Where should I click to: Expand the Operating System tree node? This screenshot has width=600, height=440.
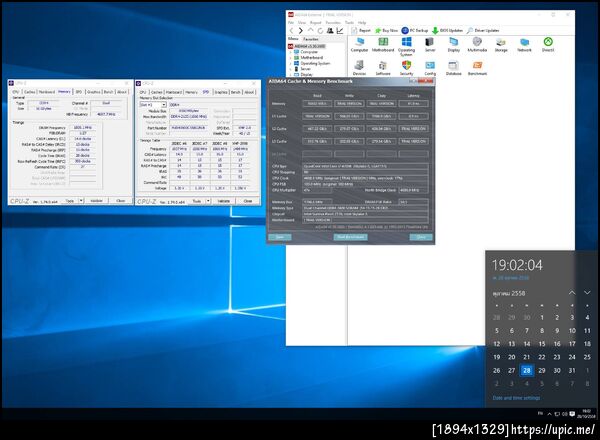[291, 63]
